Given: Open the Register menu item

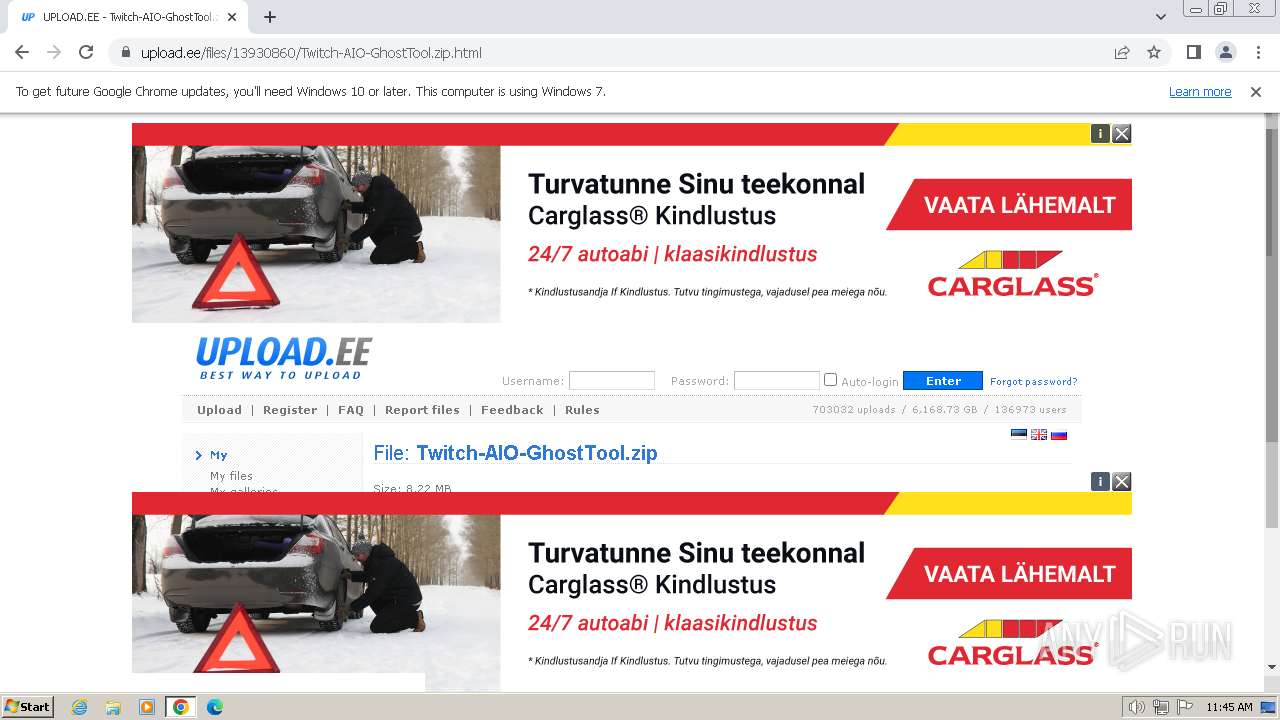Looking at the screenshot, I should click(x=290, y=410).
